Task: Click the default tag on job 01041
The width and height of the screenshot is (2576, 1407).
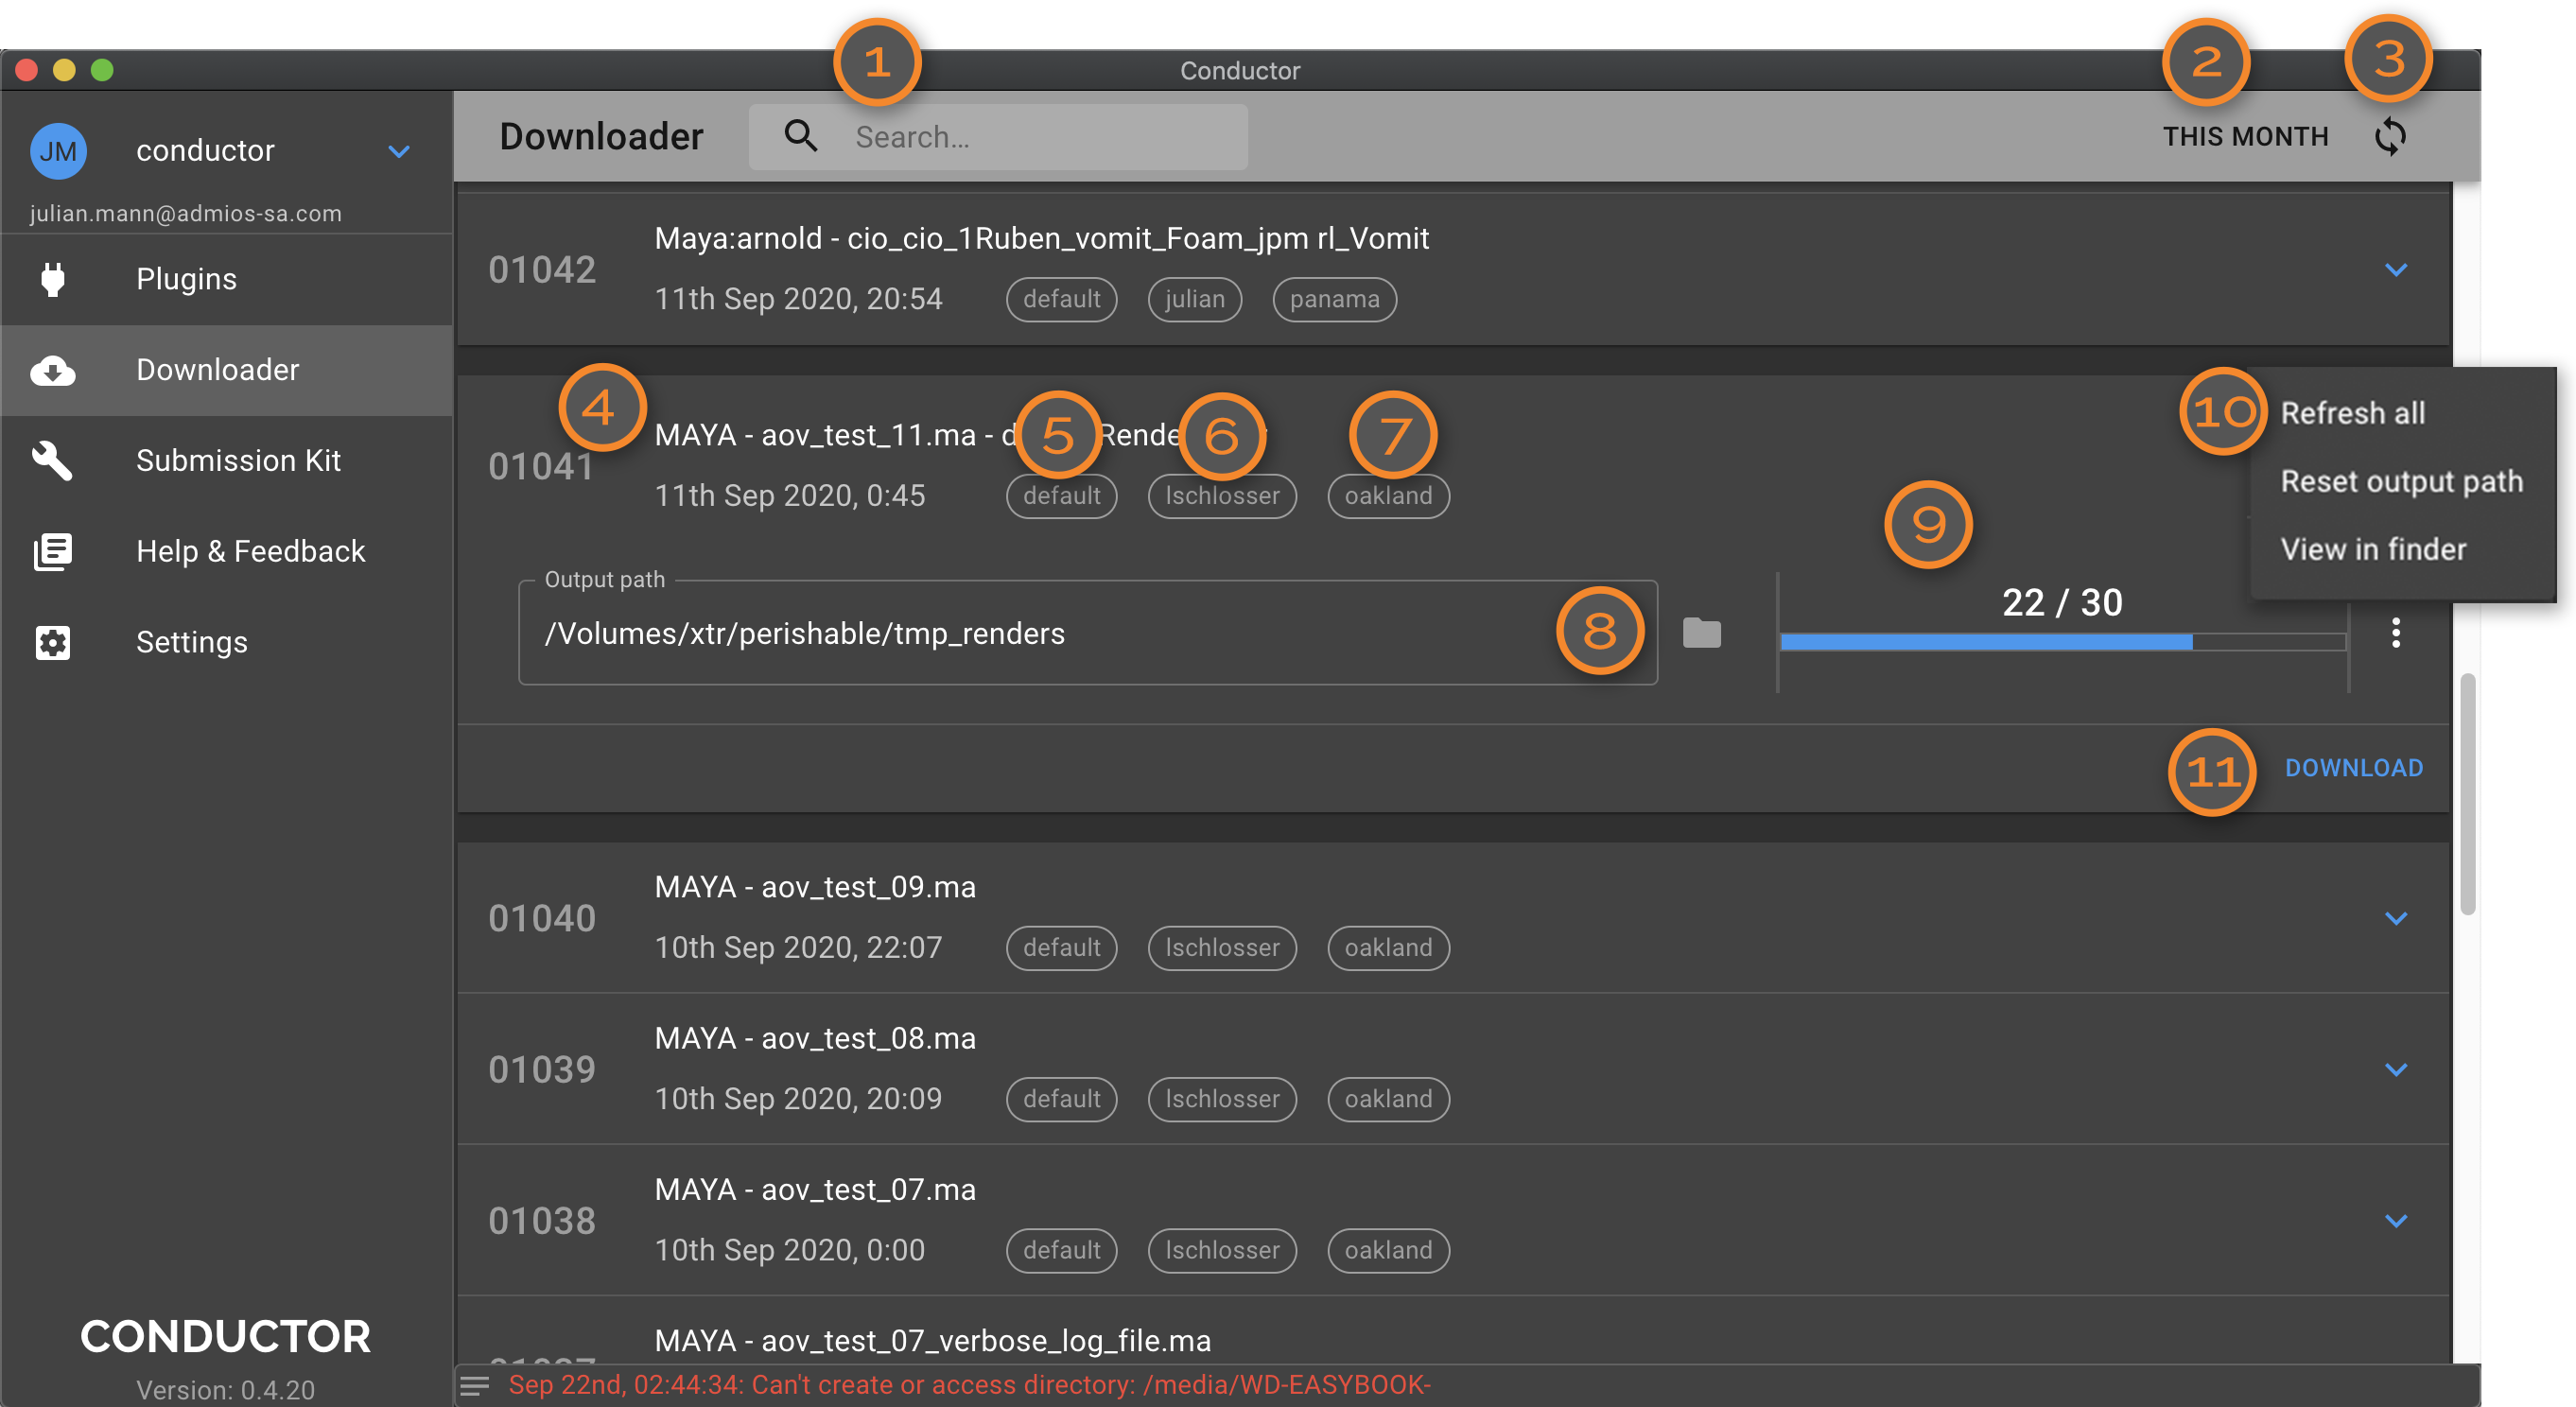Action: point(1061,496)
